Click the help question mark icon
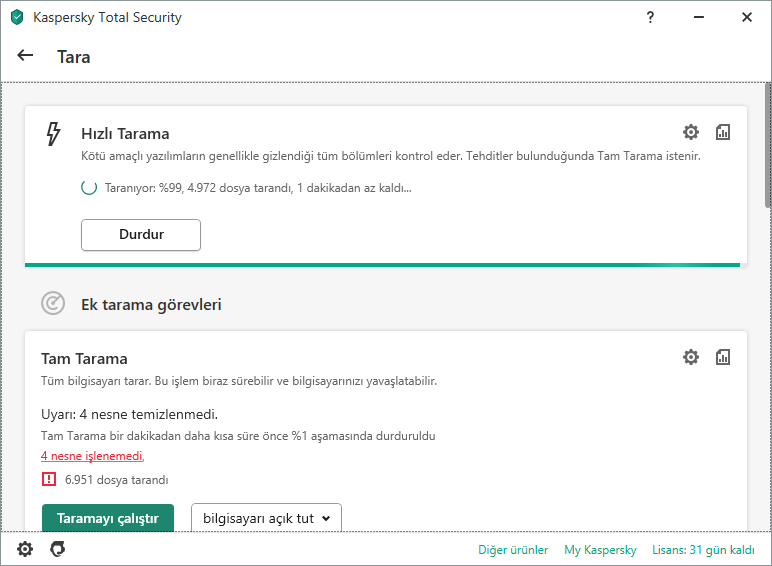772x566 pixels. [650, 17]
